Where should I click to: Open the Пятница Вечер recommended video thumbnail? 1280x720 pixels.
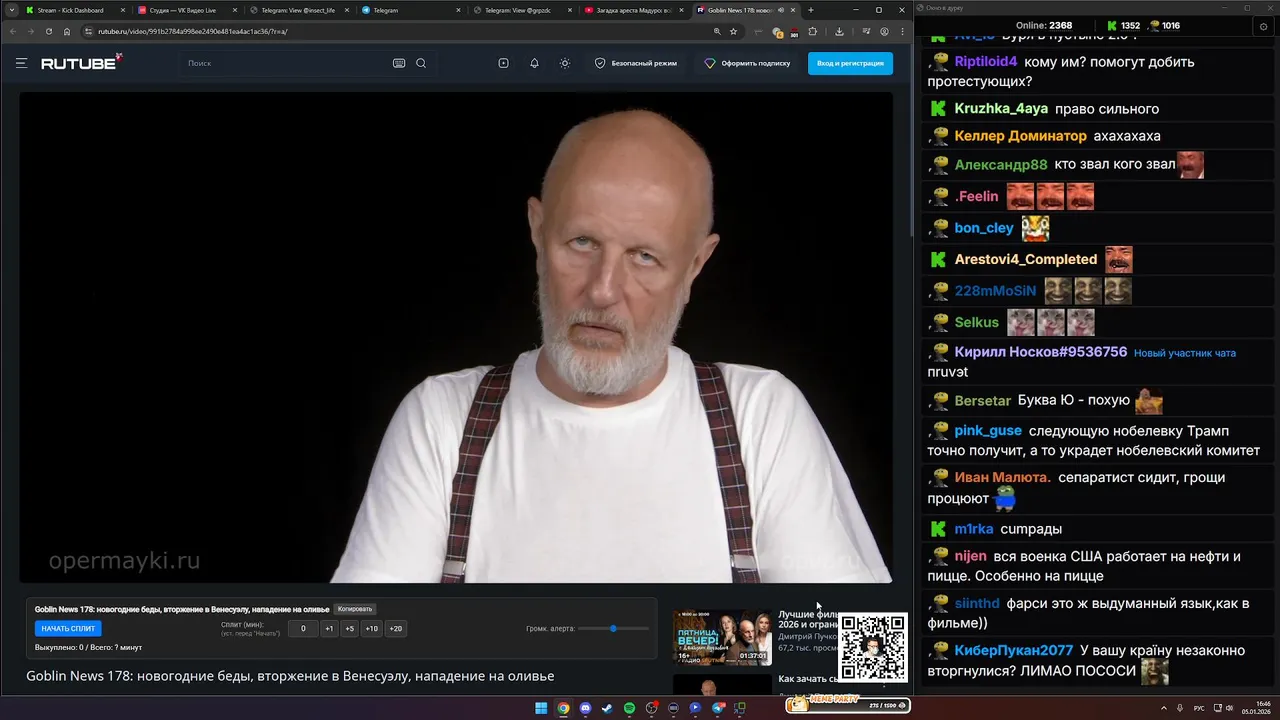(x=722, y=637)
